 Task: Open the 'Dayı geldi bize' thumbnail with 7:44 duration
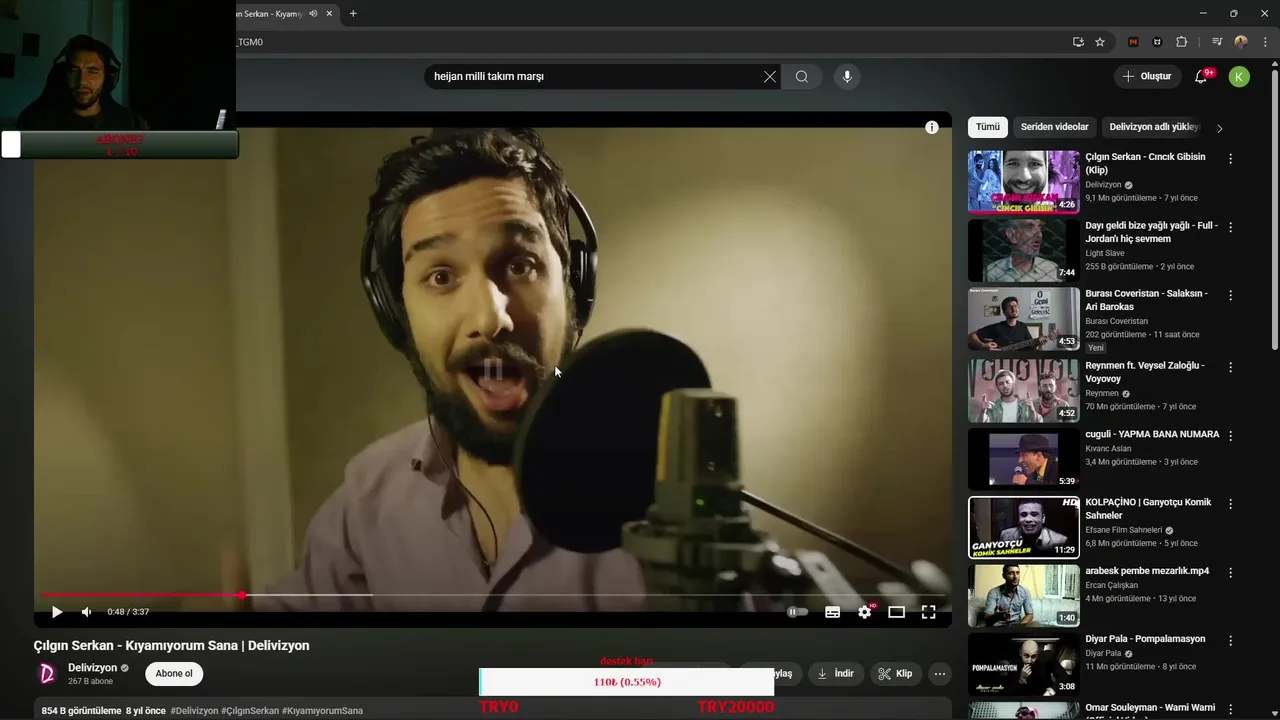[1024, 250]
